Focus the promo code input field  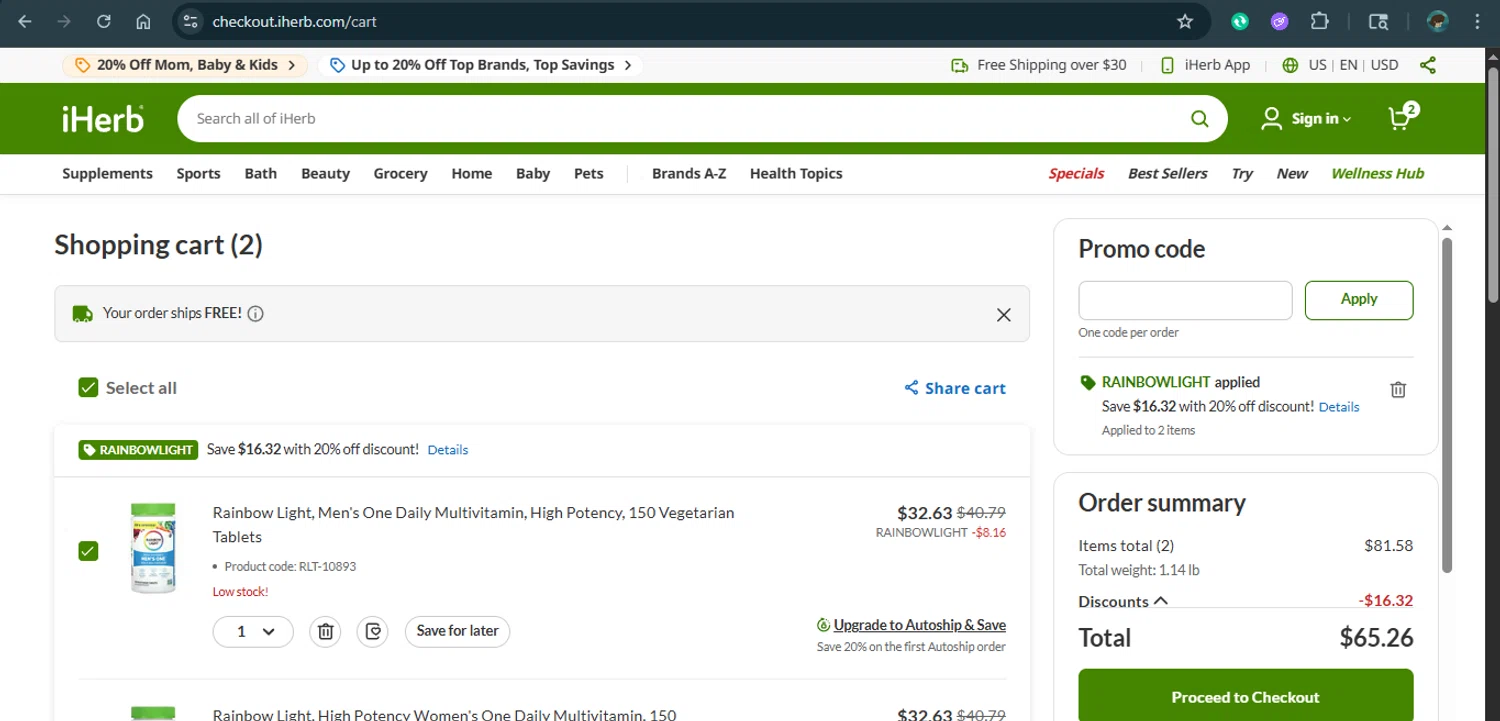[1185, 300]
